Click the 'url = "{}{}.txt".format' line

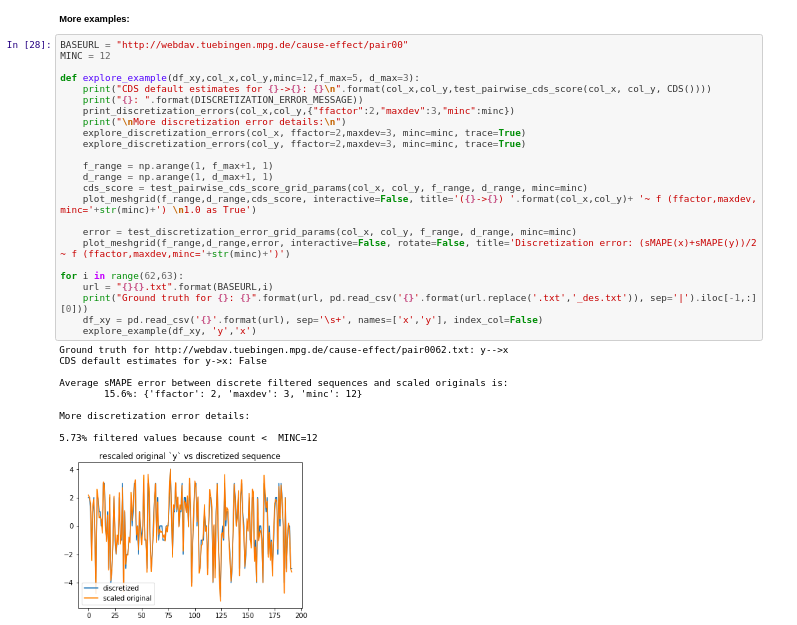[178, 287]
